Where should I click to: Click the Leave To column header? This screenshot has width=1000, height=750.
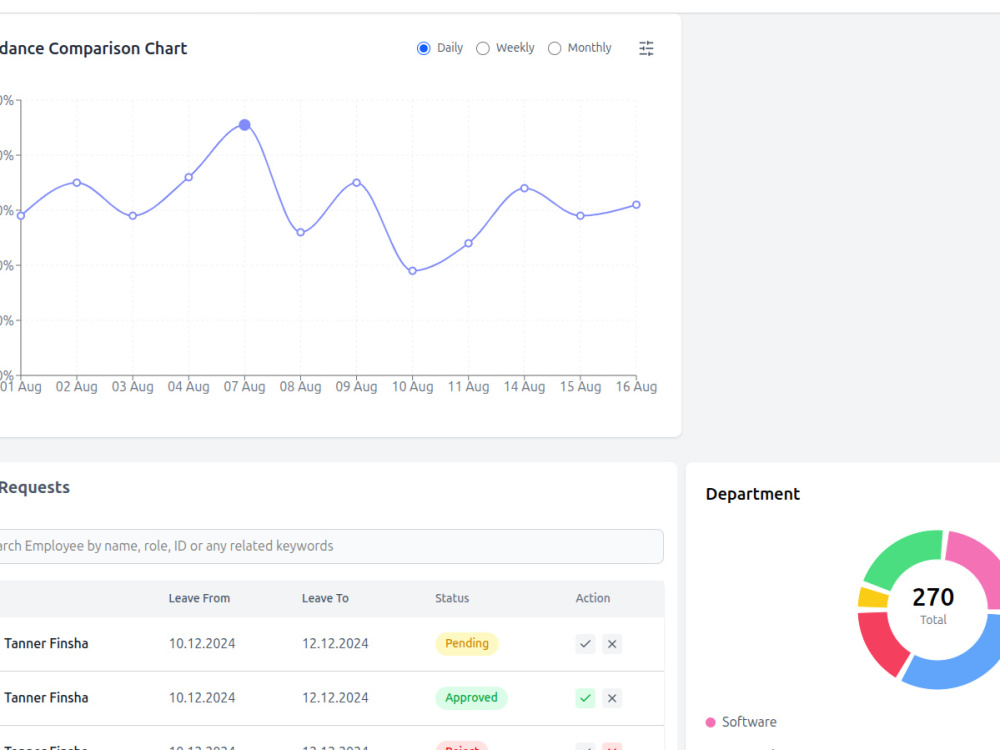325,598
